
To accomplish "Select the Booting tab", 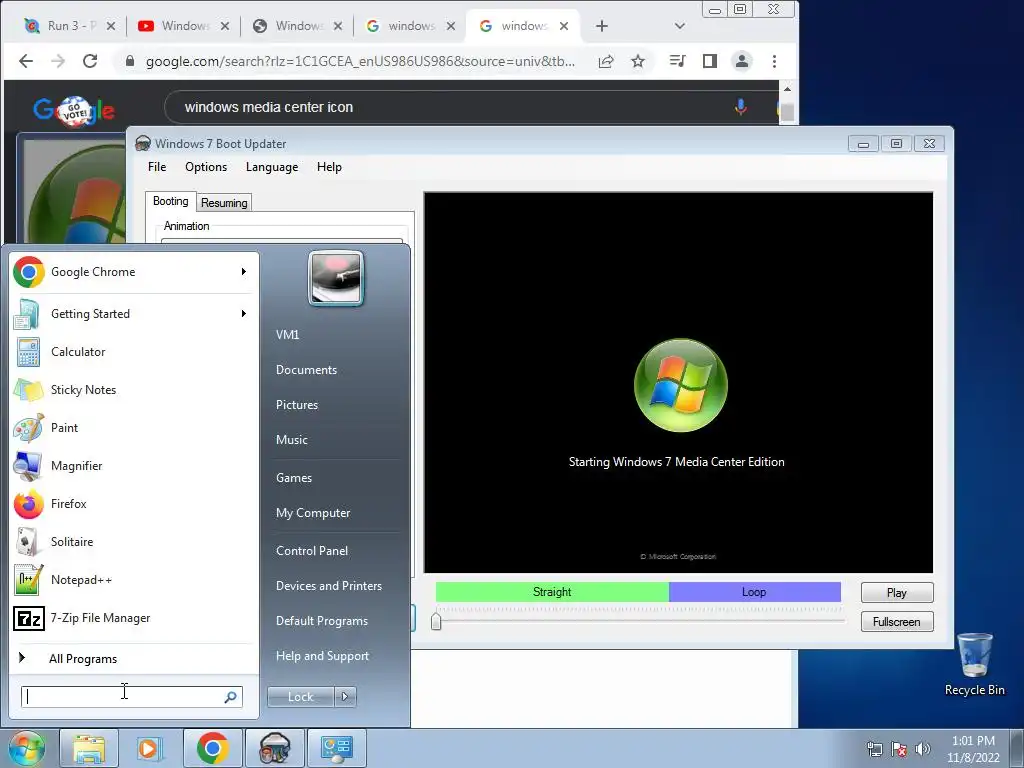I will tap(170, 201).
